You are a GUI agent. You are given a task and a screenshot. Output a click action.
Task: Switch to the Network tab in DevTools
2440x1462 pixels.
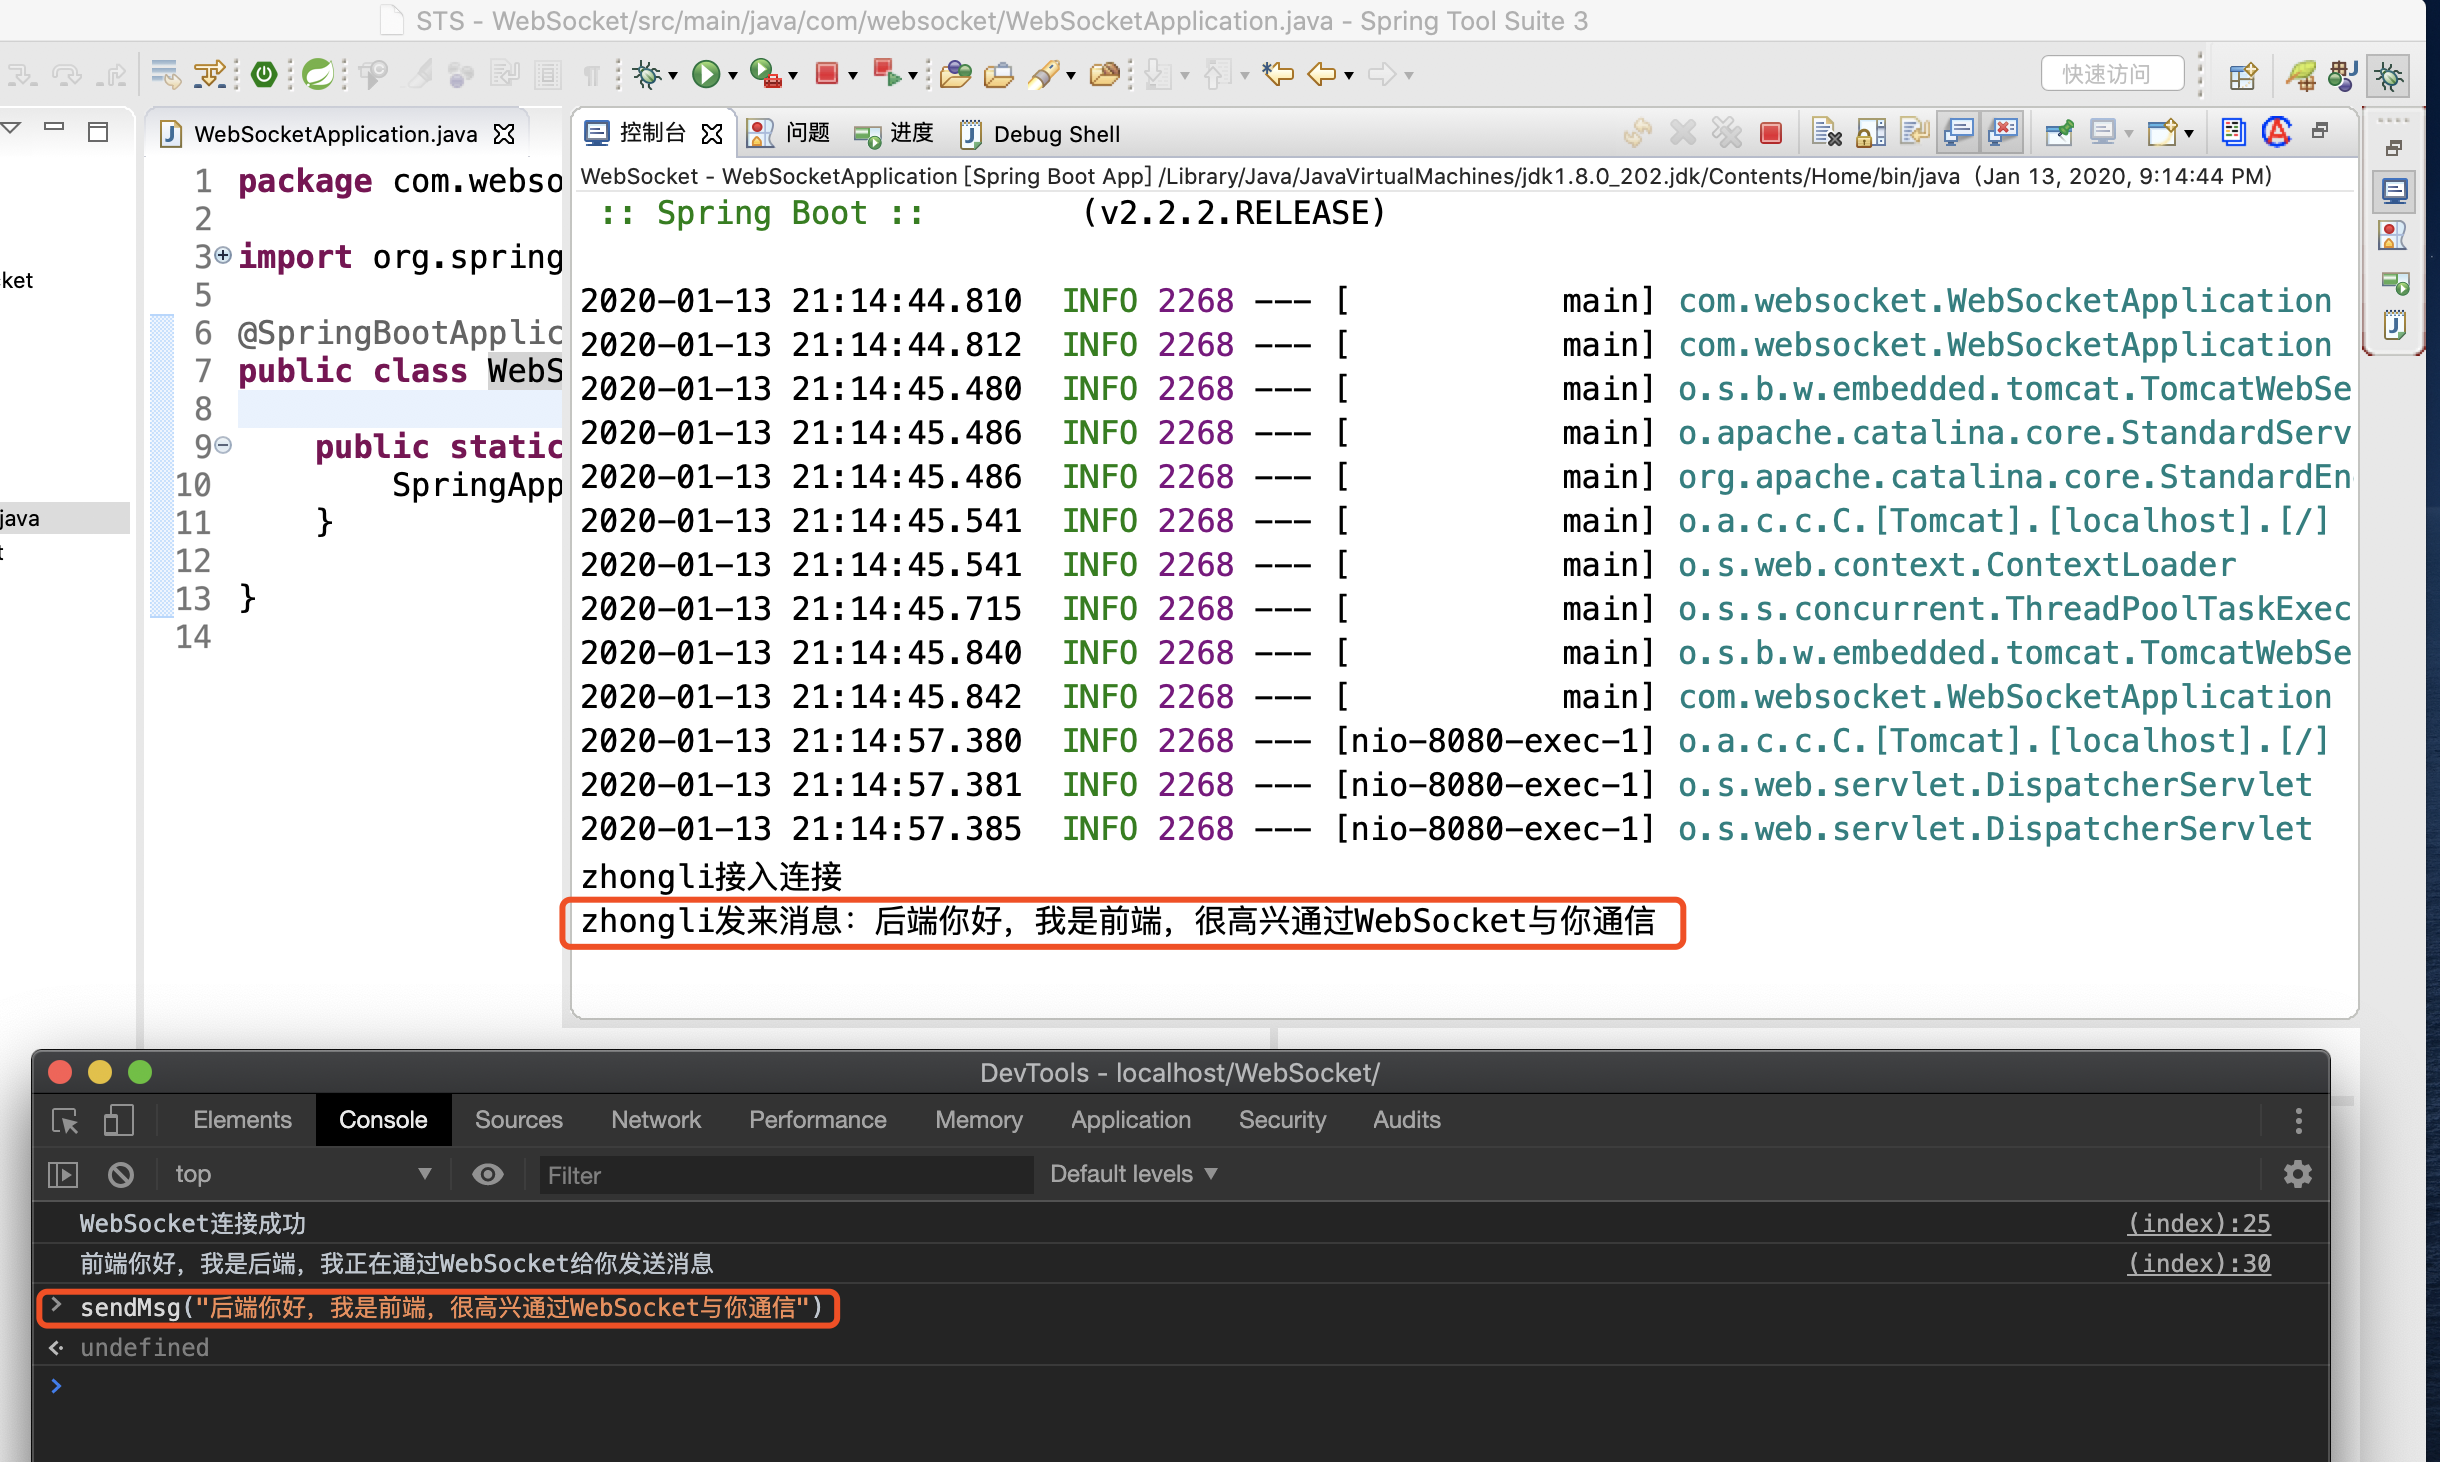point(656,1120)
